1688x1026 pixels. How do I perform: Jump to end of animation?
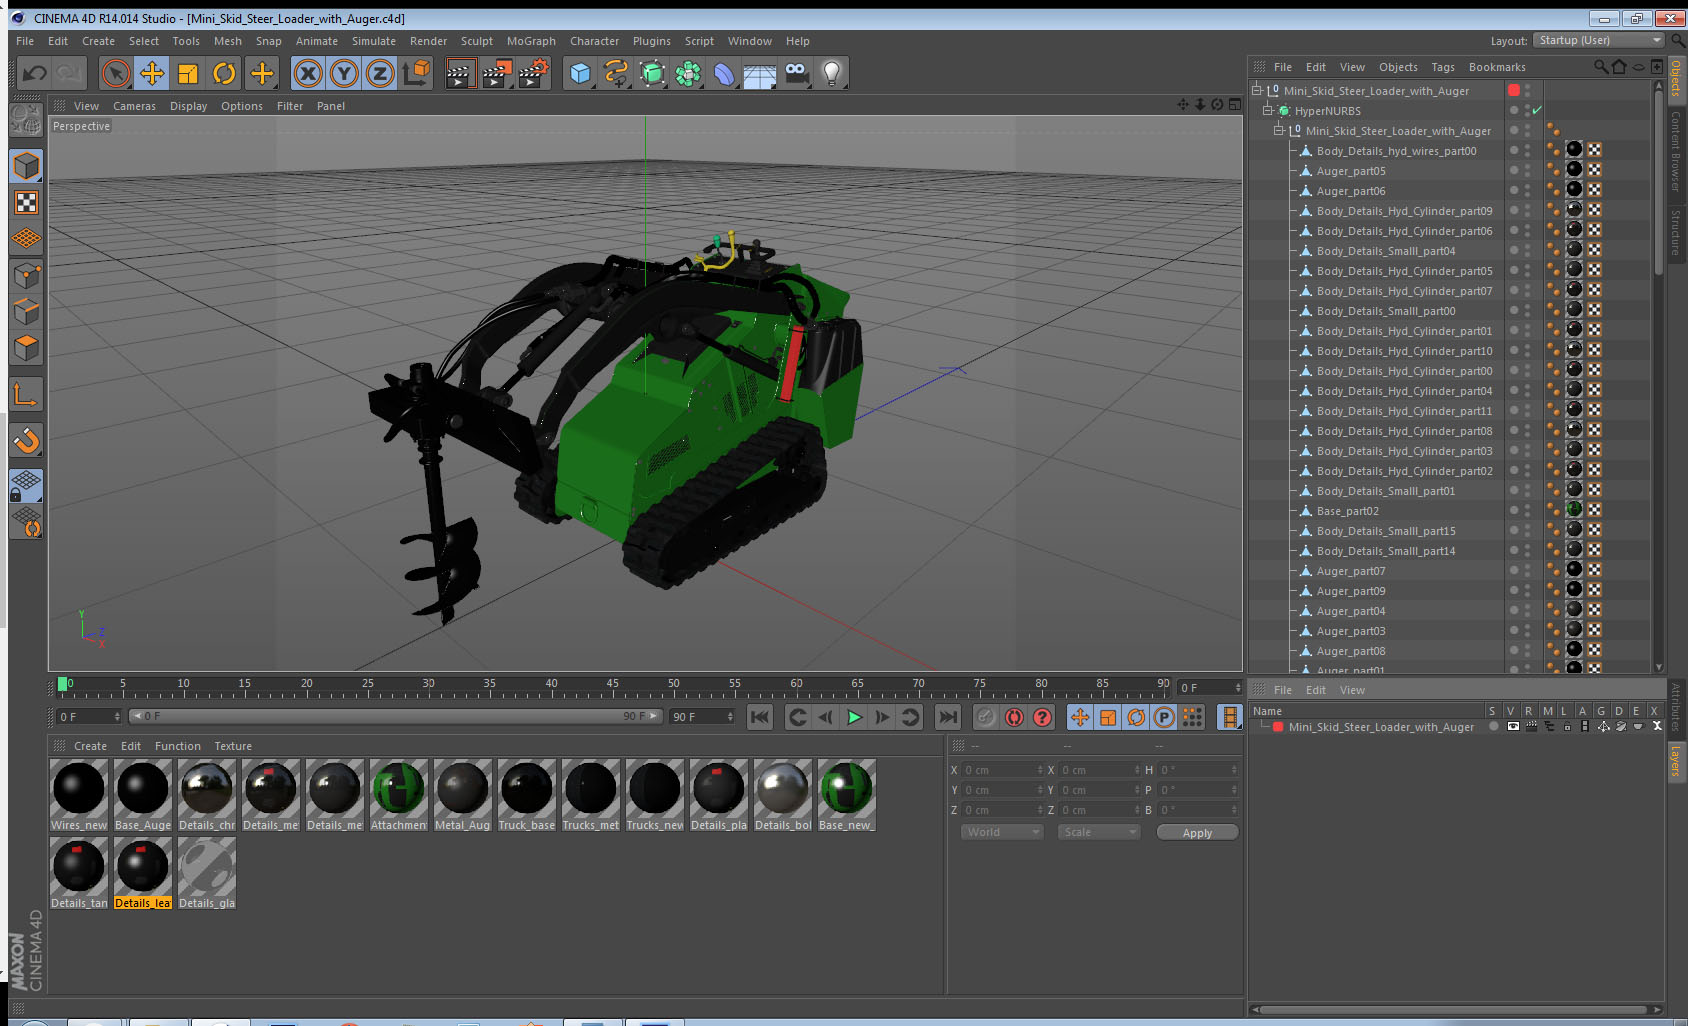tap(948, 717)
